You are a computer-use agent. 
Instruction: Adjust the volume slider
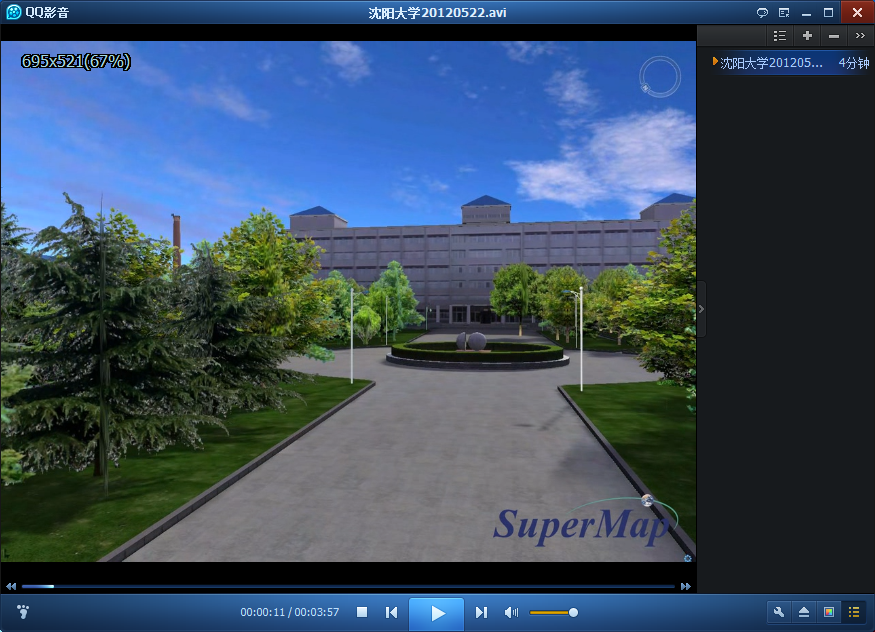tap(554, 612)
